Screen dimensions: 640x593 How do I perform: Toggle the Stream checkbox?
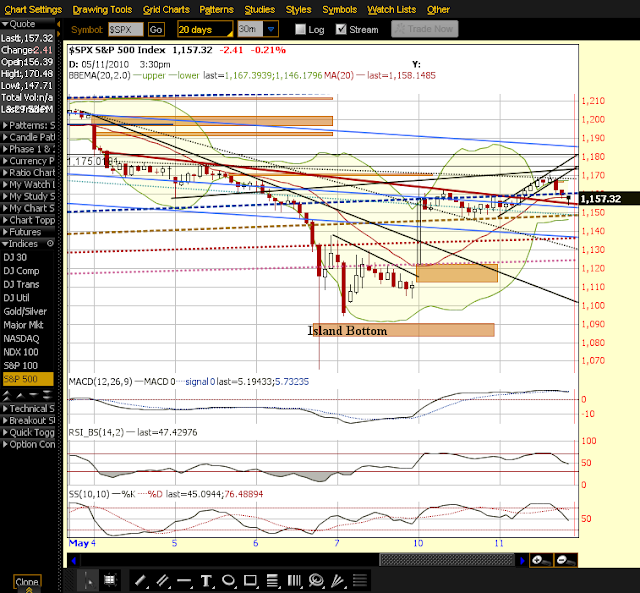[341, 29]
